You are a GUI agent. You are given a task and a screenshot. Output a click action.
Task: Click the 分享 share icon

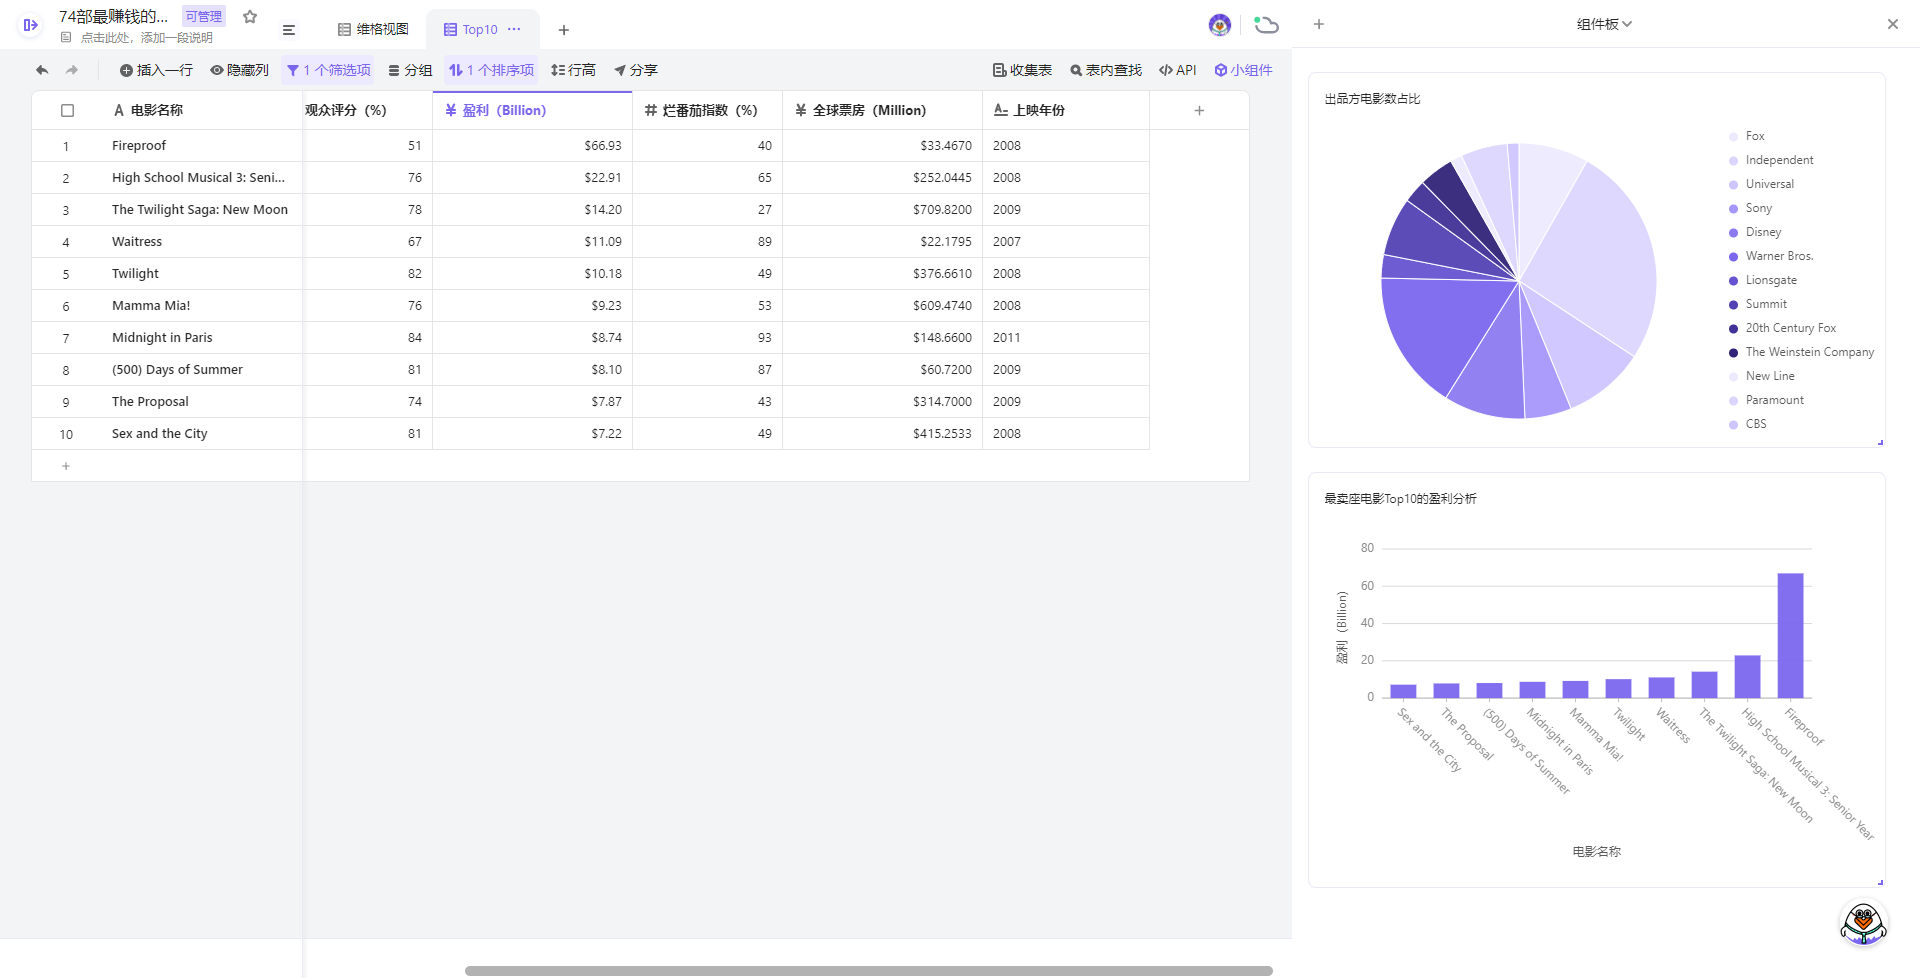click(637, 70)
